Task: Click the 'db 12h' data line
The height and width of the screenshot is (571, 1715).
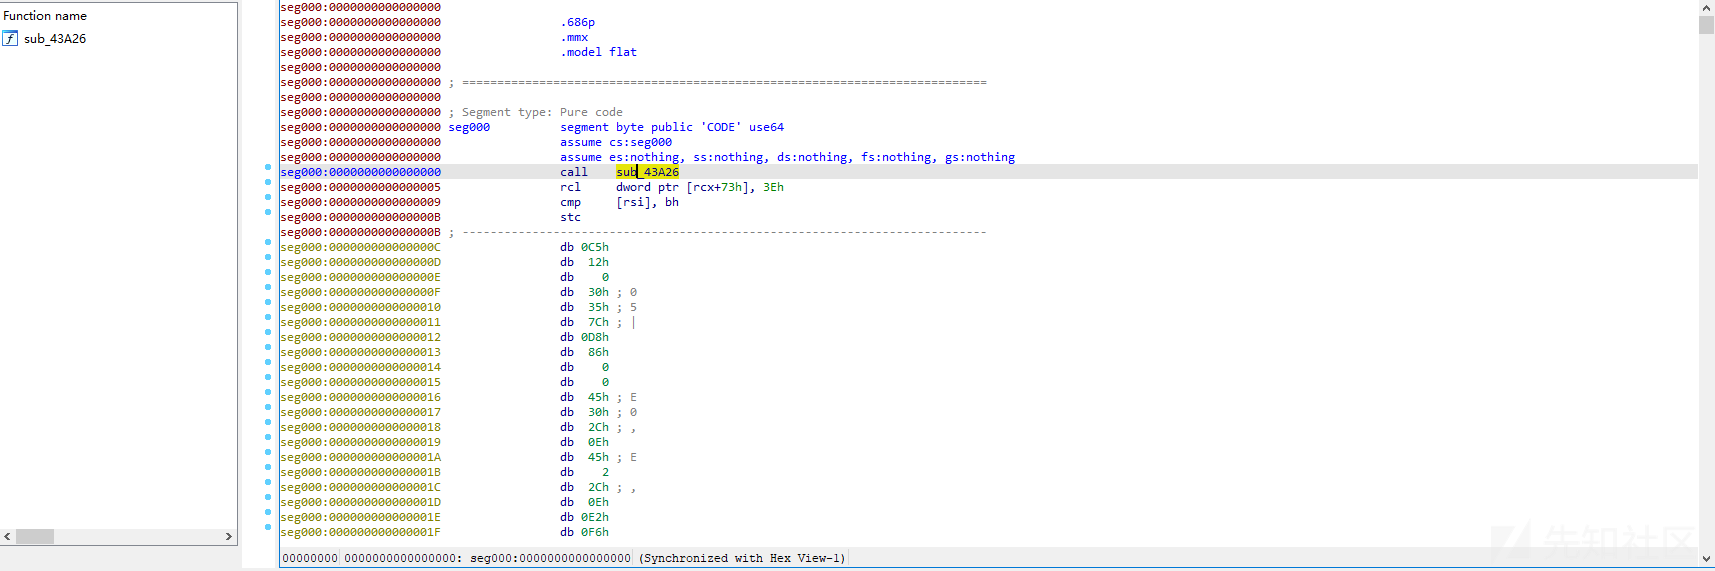Action: click(584, 262)
